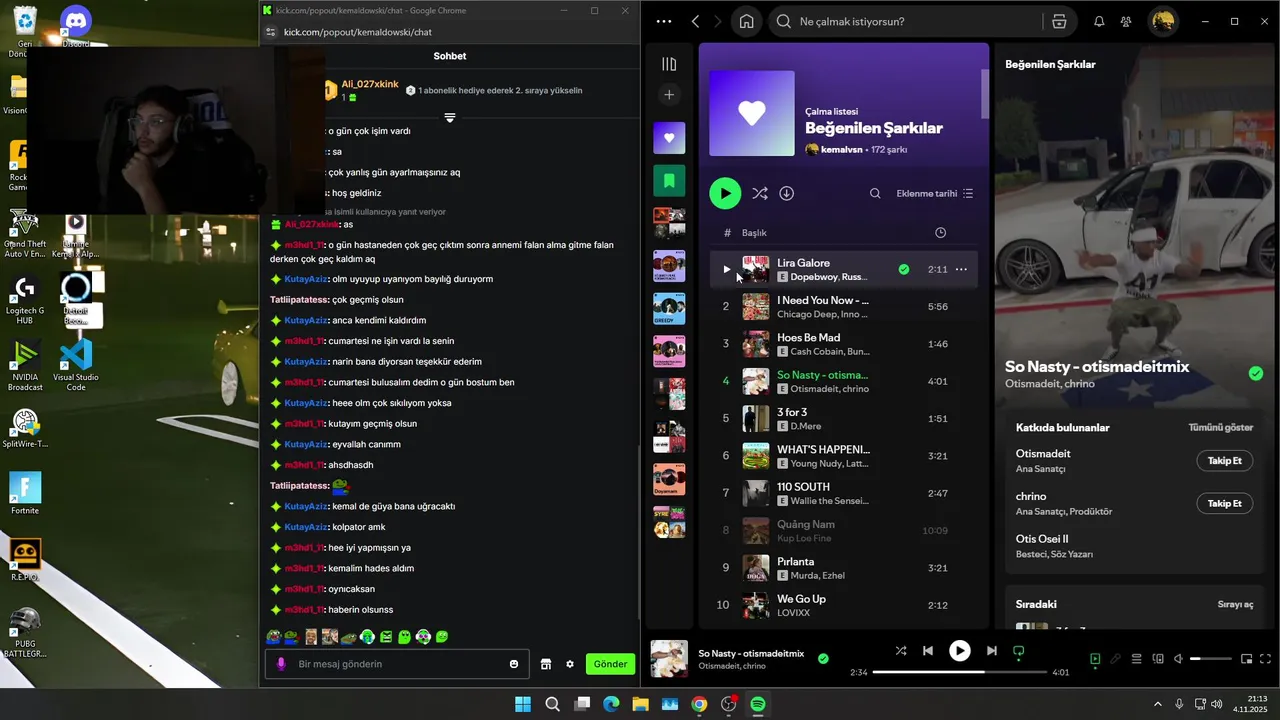
Task: Click the Başlık column header
Action: click(x=754, y=233)
